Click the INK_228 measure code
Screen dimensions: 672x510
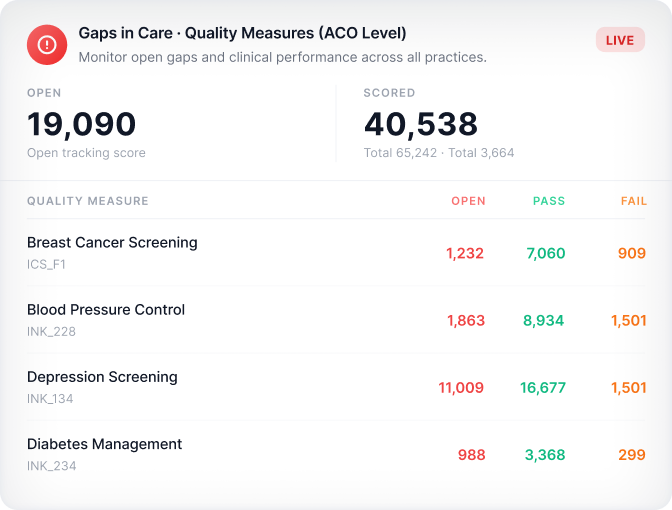(x=51, y=332)
